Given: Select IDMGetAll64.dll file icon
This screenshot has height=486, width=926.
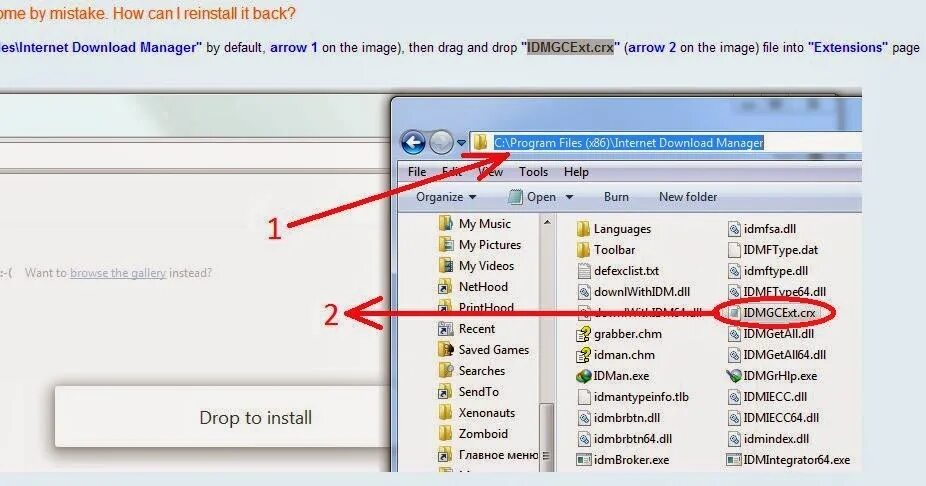Looking at the screenshot, I should [x=734, y=355].
